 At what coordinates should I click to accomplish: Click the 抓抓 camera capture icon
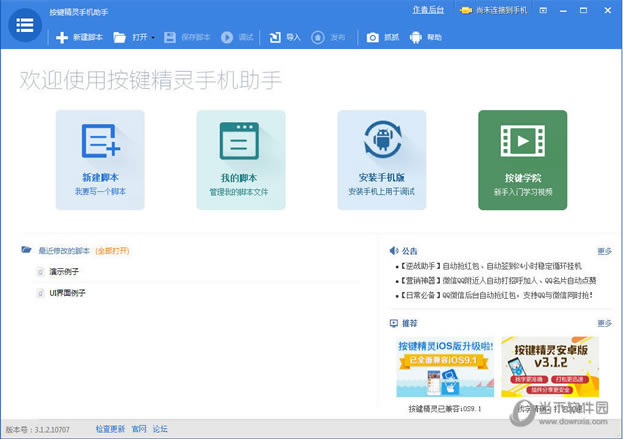click(x=372, y=38)
